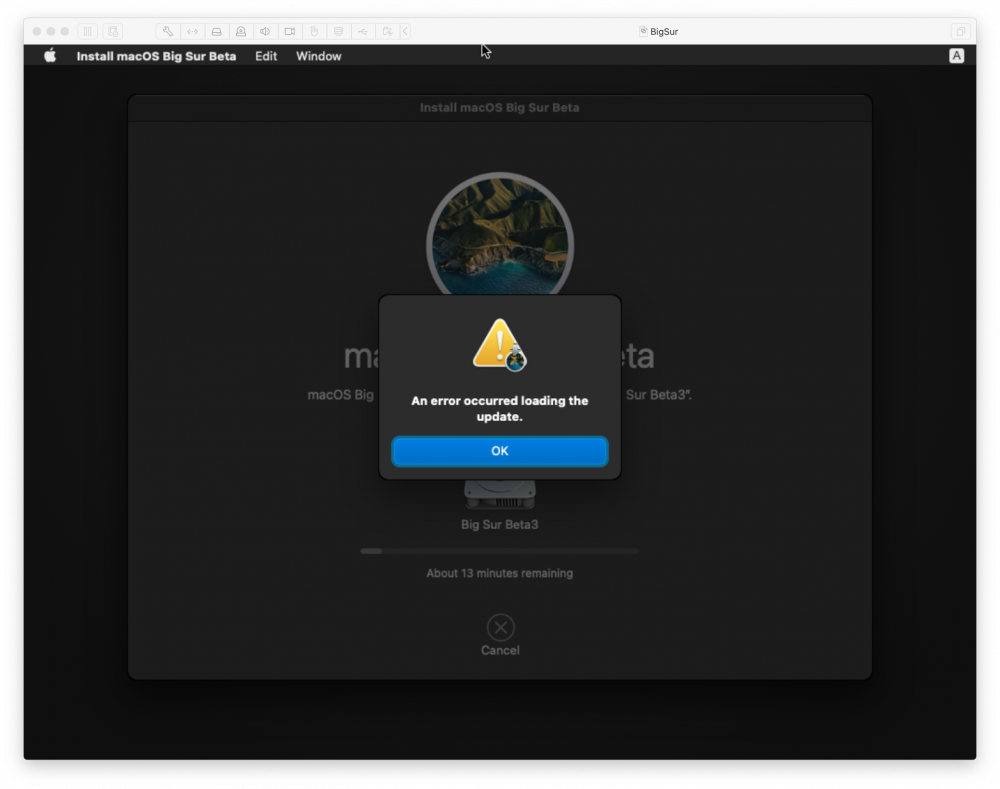This screenshot has height=789, width=1000.
Task: Open the Install macOS Big Sur Beta menu
Action: point(156,56)
